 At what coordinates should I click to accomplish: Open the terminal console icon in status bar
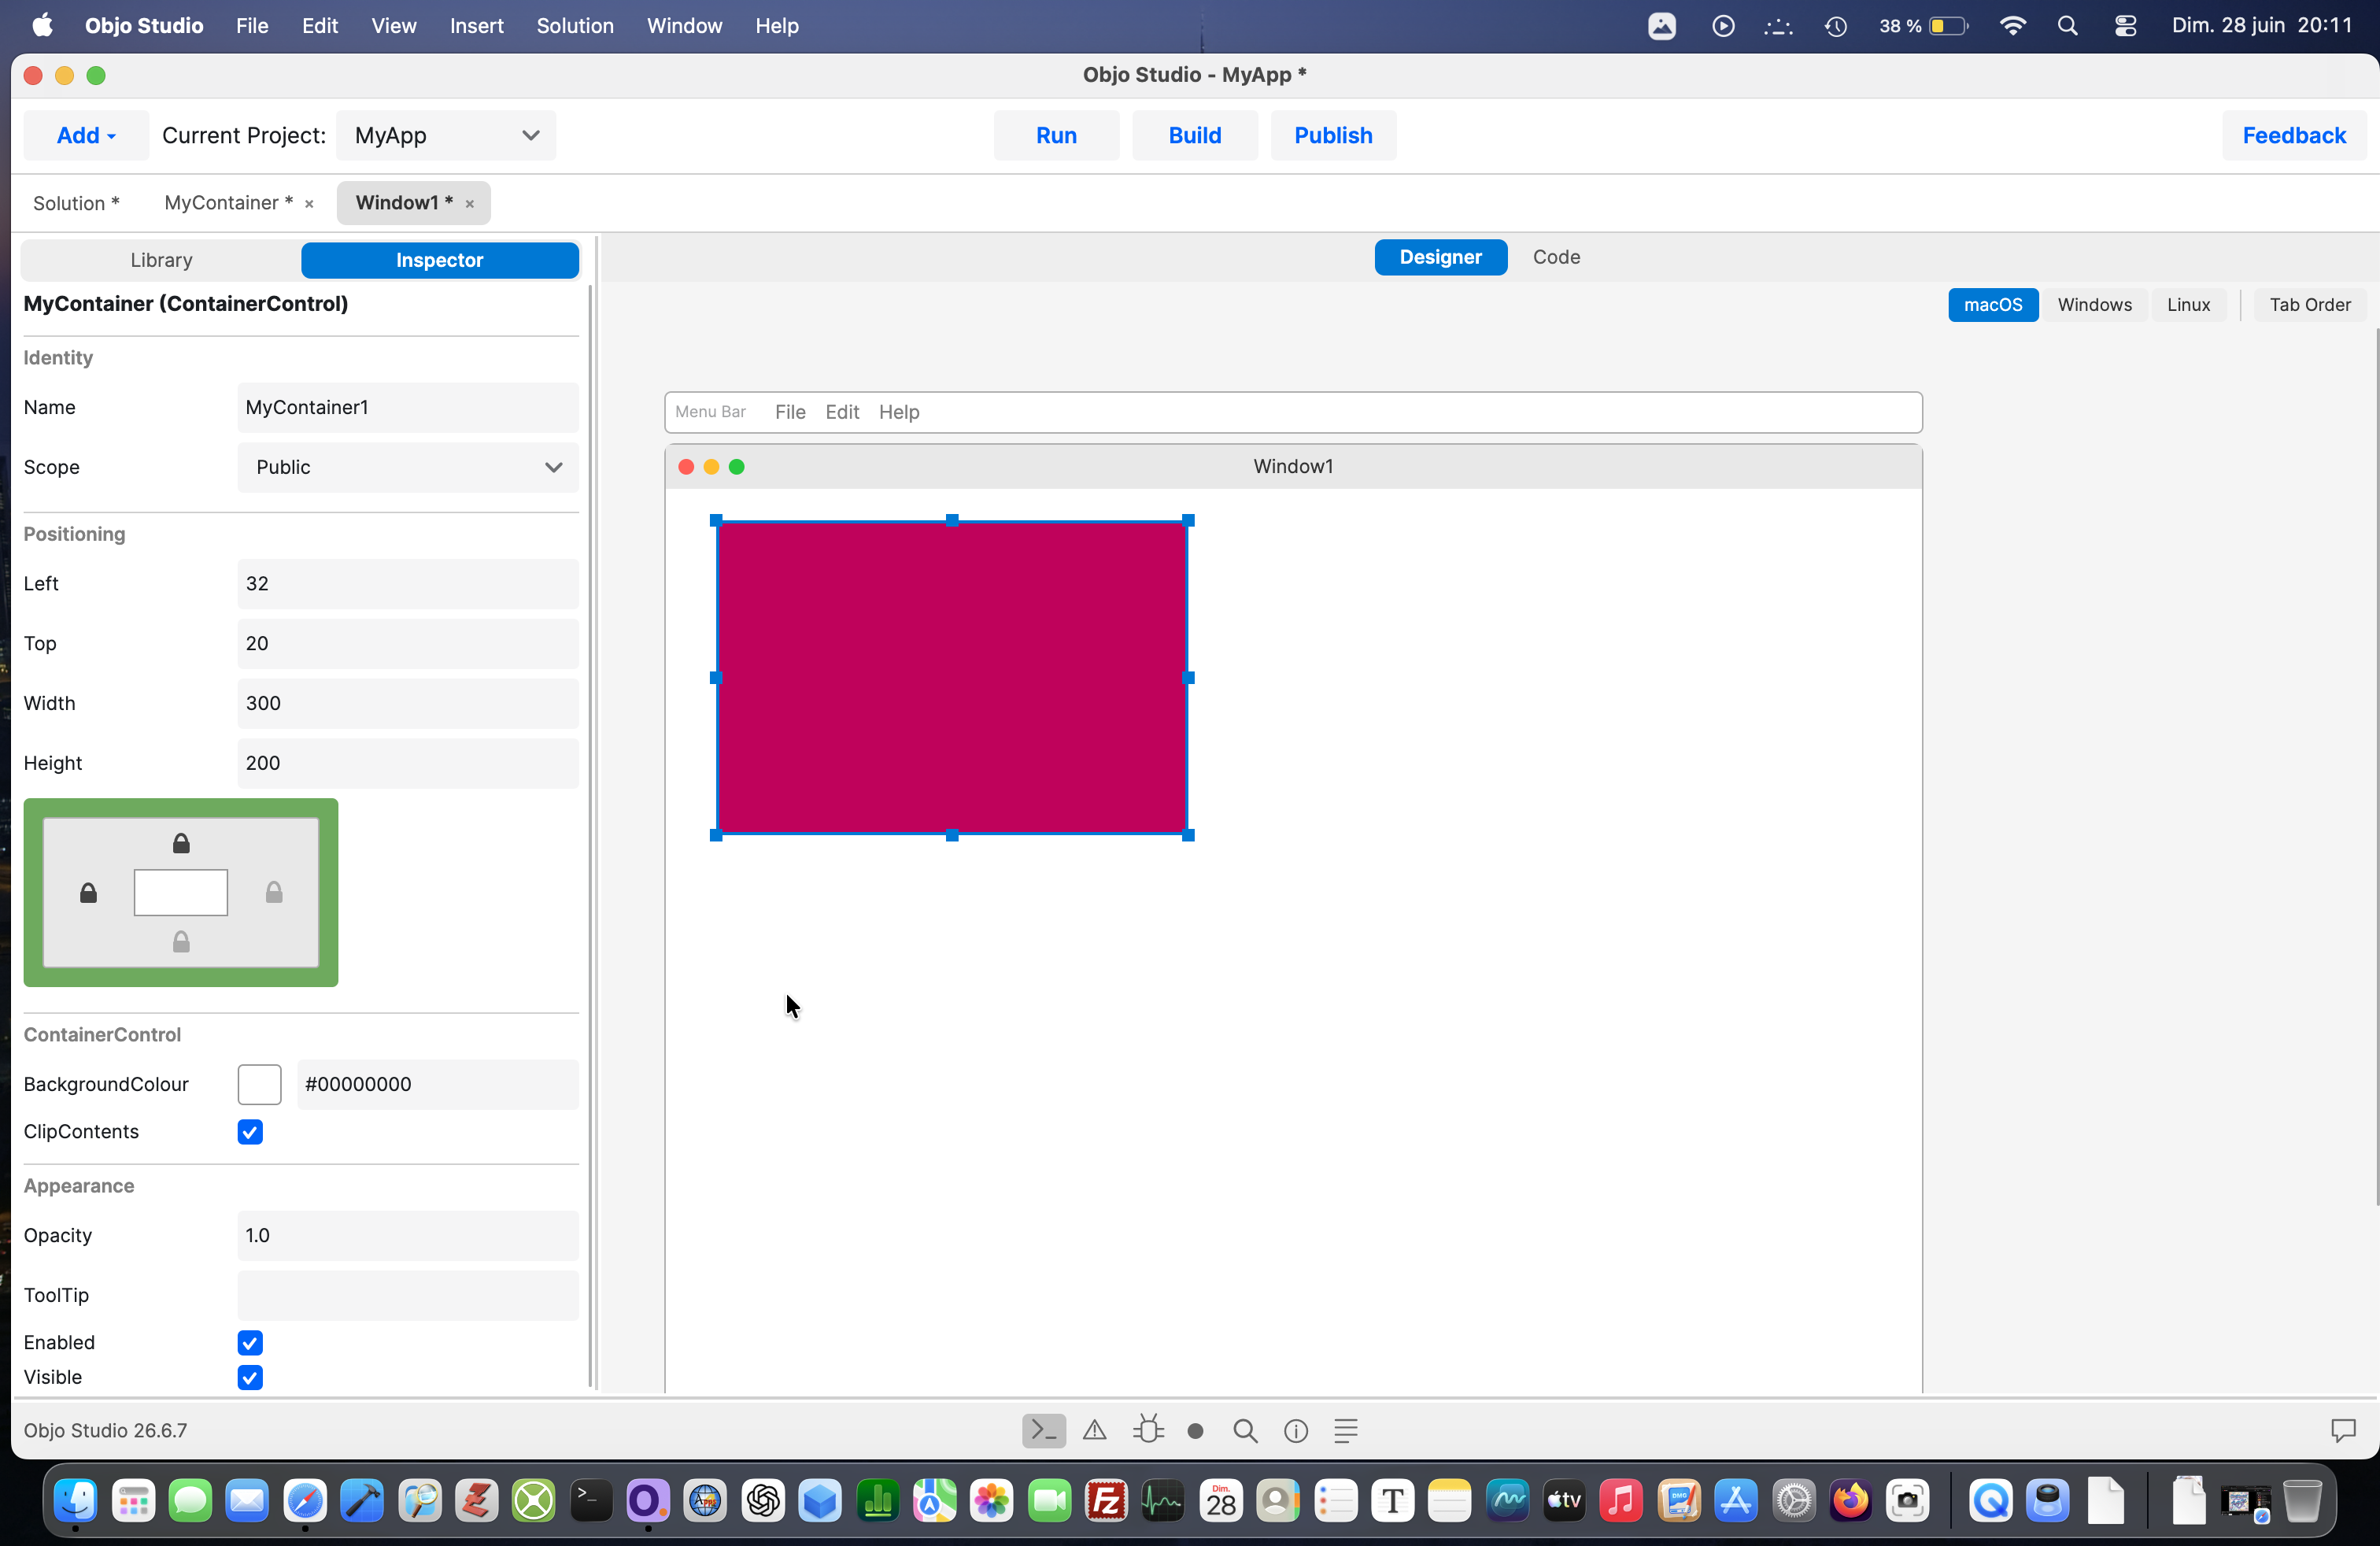pos(1043,1431)
